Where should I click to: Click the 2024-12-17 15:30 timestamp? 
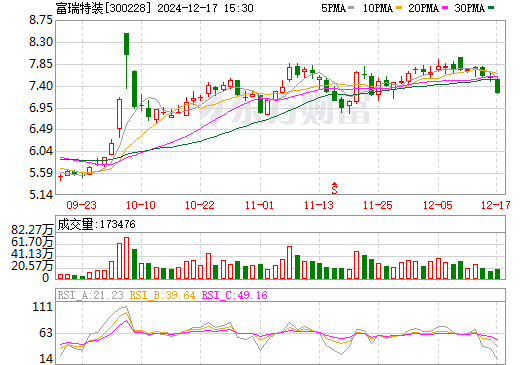pyautogui.click(x=205, y=8)
